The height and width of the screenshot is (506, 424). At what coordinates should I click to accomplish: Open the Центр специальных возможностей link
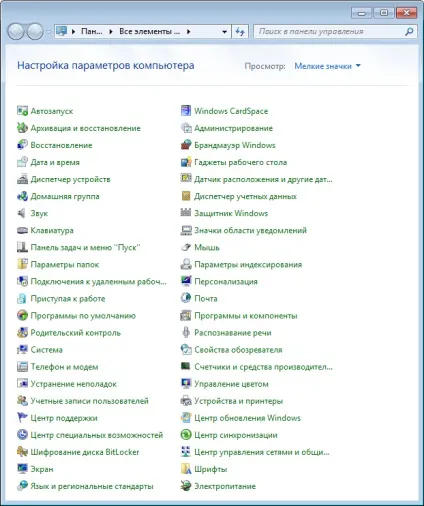[97, 435]
